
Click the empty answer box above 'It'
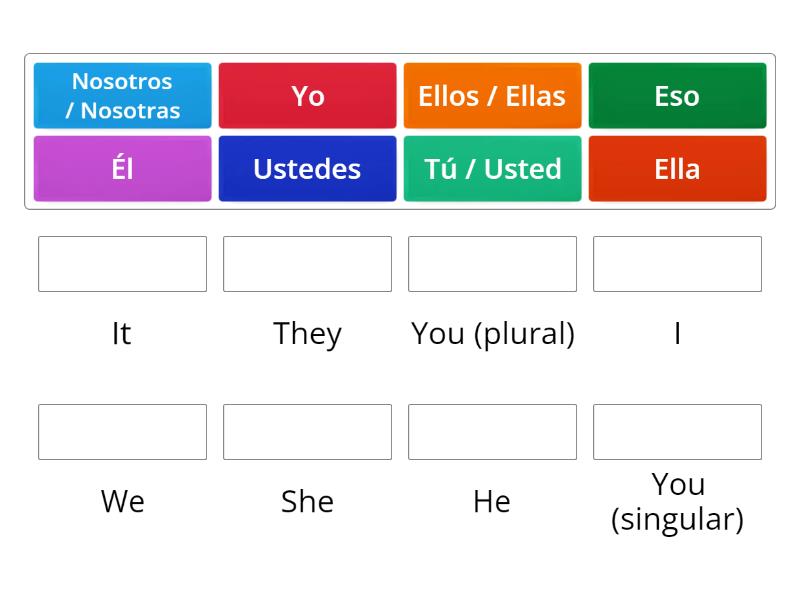coord(122,264)
